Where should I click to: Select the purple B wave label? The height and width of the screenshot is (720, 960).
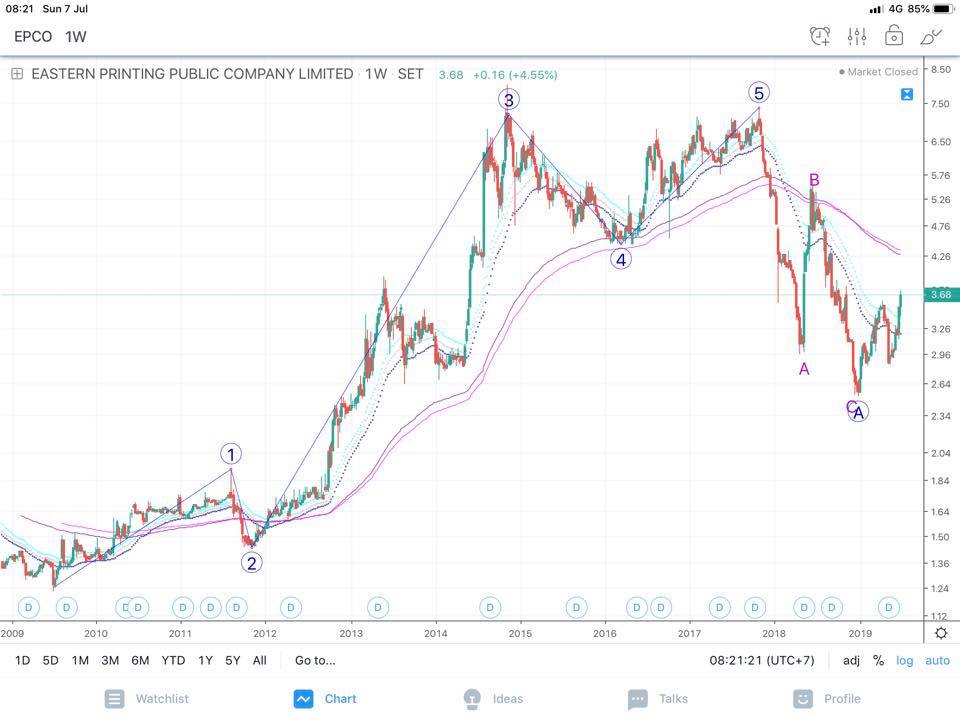(x=814, y=179)
